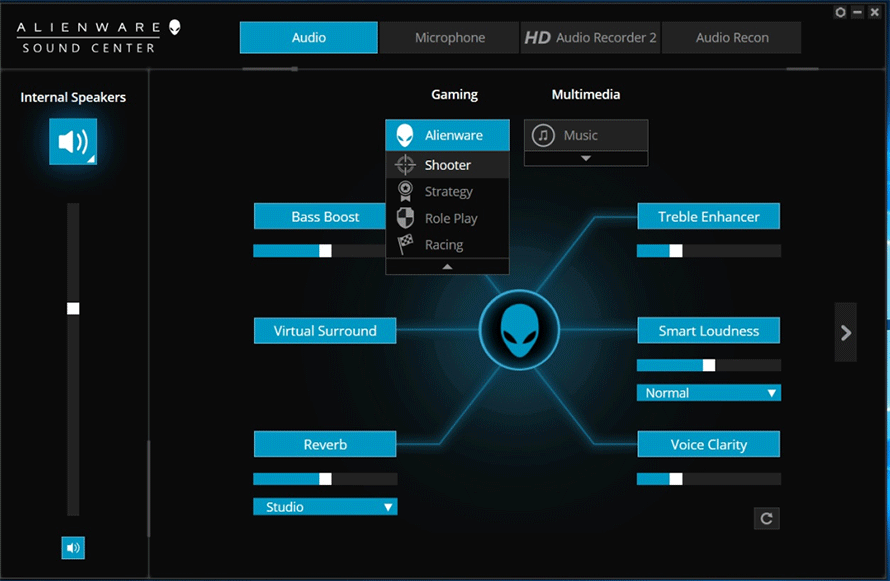Switch to the Audio tab
Image resolution: width=890 pixels, height=581 pixels.
[309, 37]
